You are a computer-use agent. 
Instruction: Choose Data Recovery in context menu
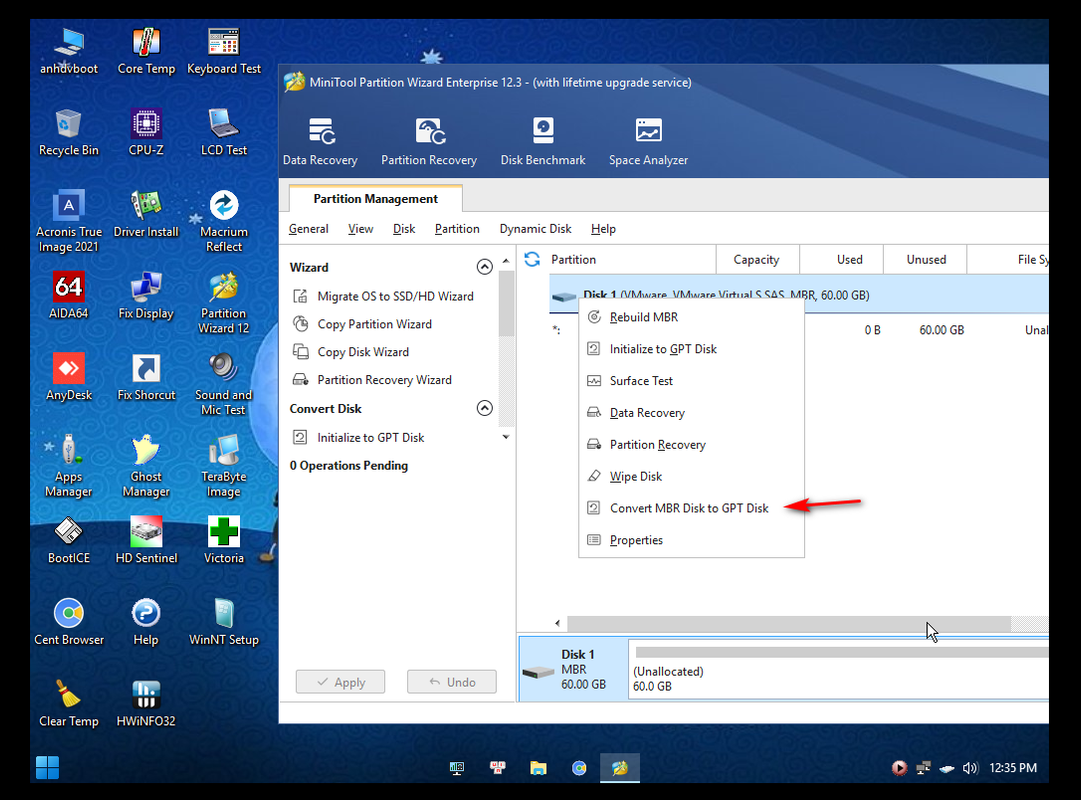coord(691,412)
